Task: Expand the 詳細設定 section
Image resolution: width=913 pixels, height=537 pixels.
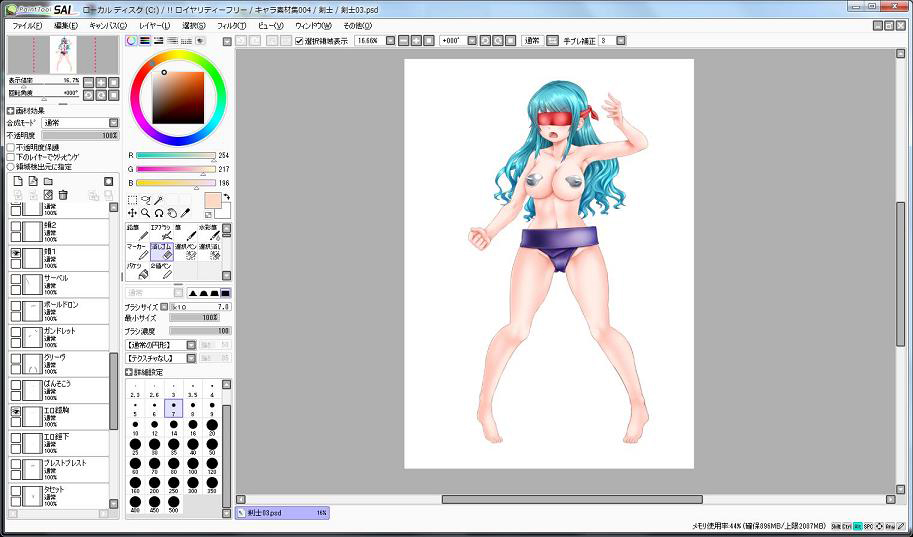Action: [x=130, y=372]
